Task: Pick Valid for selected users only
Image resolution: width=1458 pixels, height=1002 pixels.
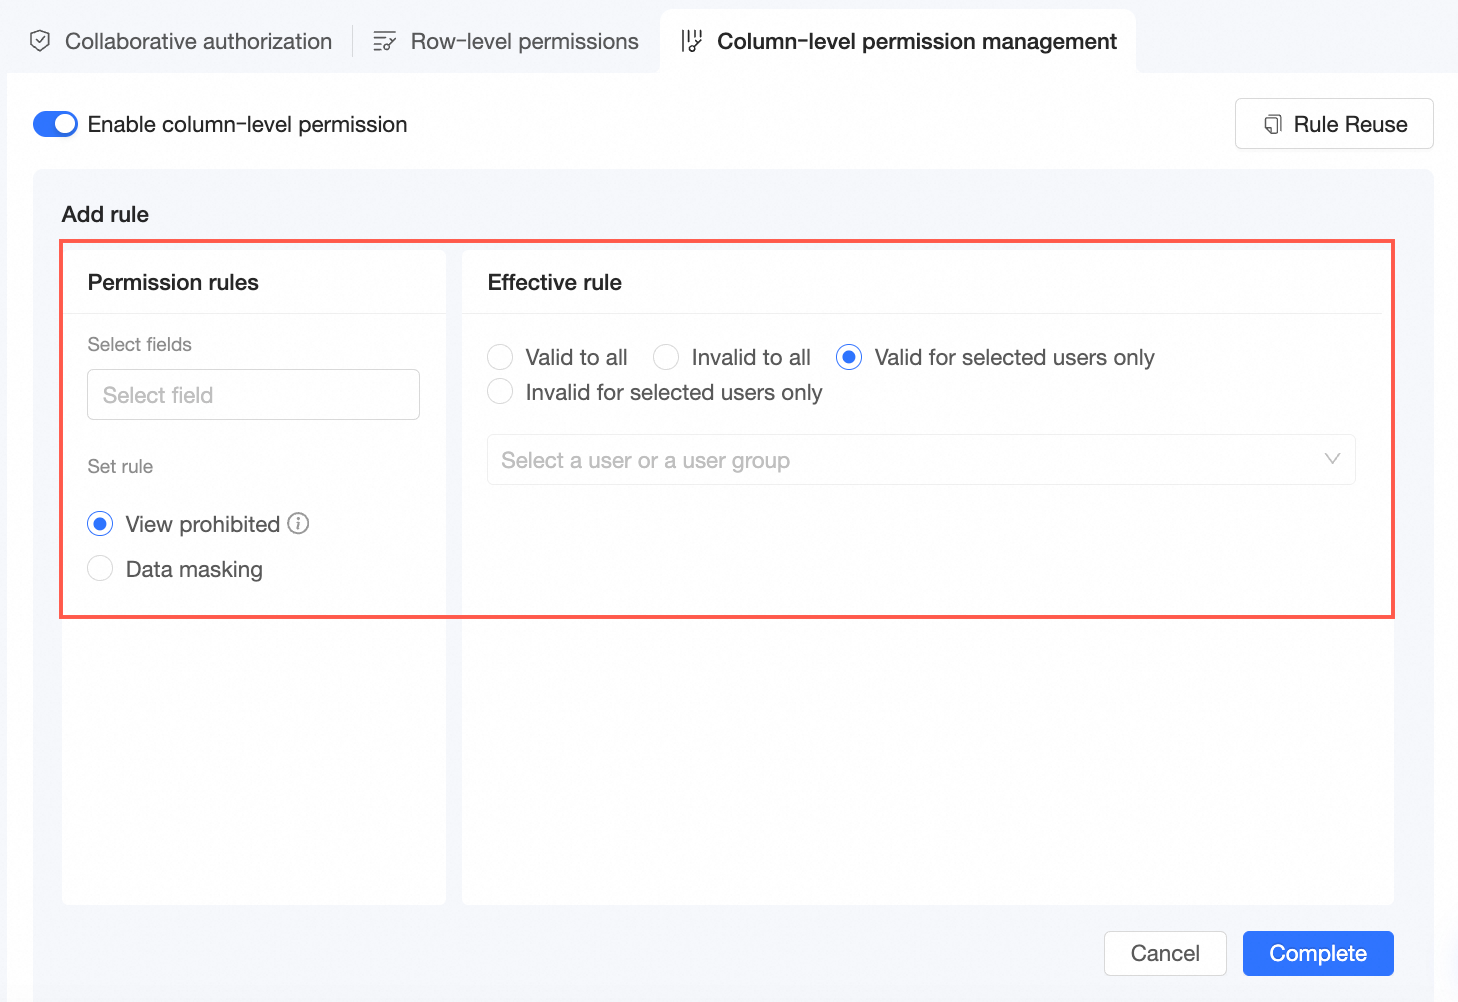Action: 849,357
